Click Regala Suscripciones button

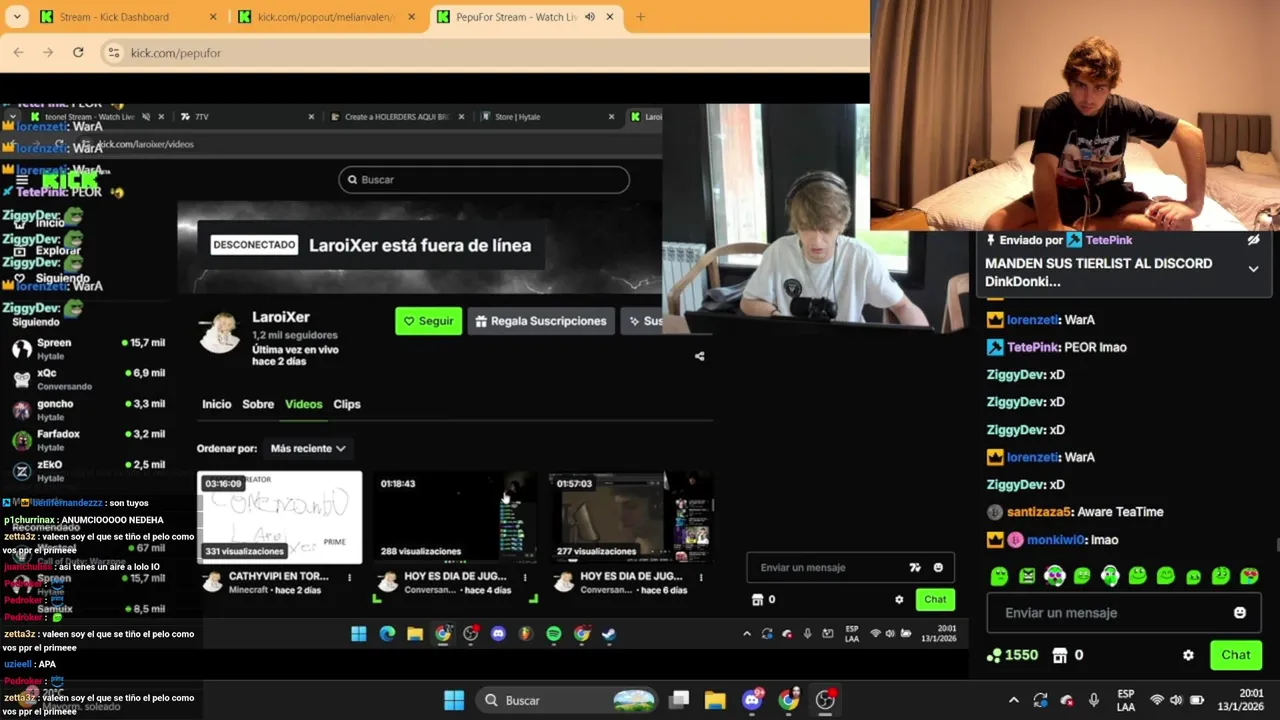point(541,321)
